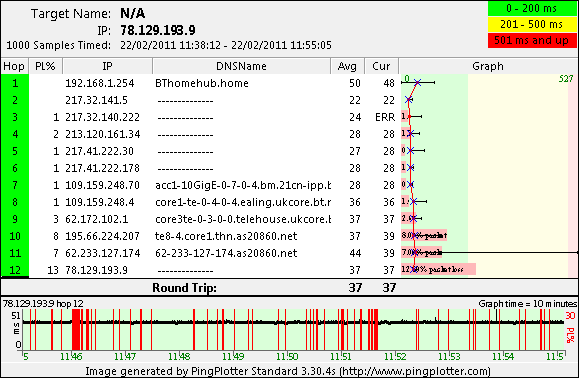Click DNS name core1-te-0-4-0-4.ealing.ukcore
This screenshot has height=378, width=579.
pyautogui.click(x=243, y=202)
